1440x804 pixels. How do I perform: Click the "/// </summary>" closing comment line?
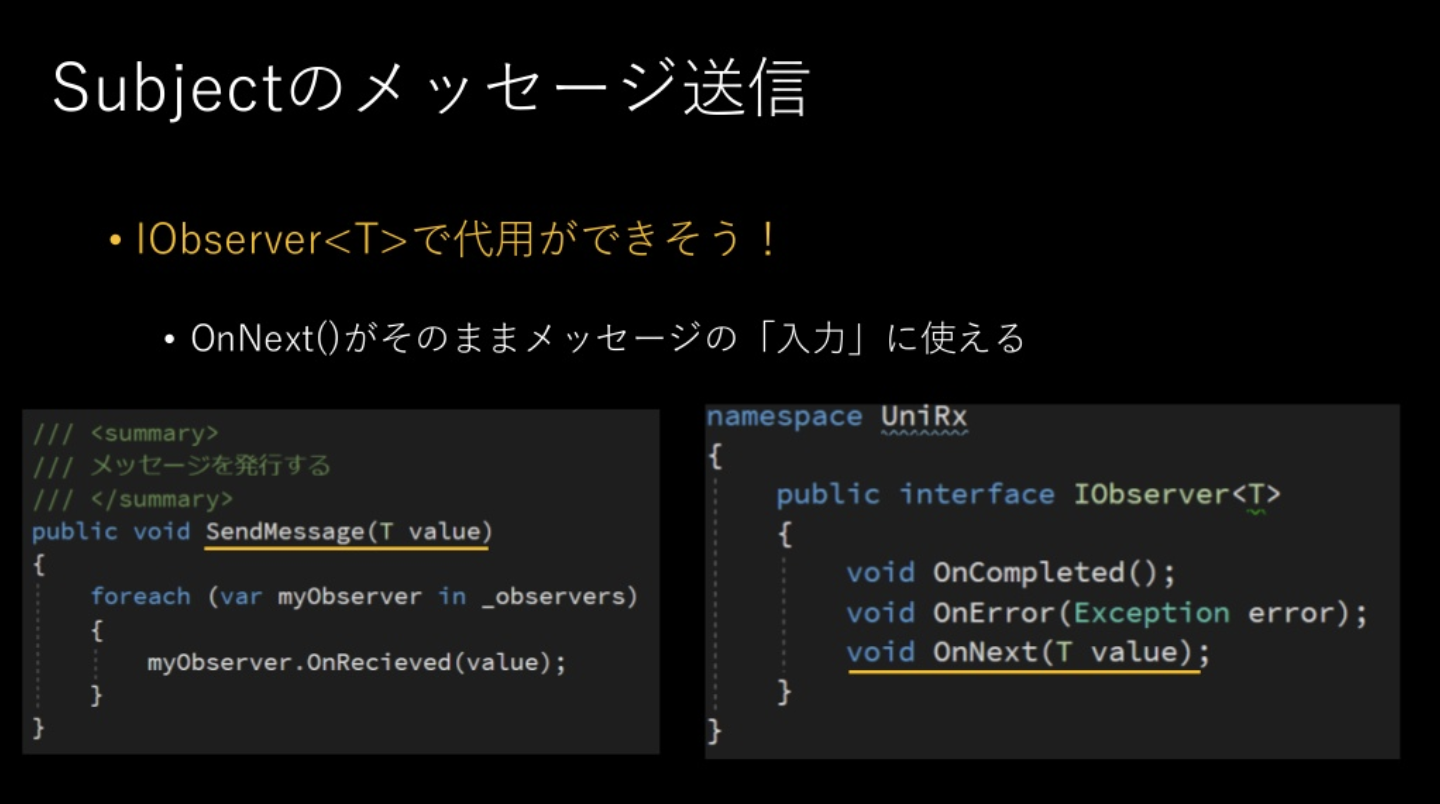[133, 499]
